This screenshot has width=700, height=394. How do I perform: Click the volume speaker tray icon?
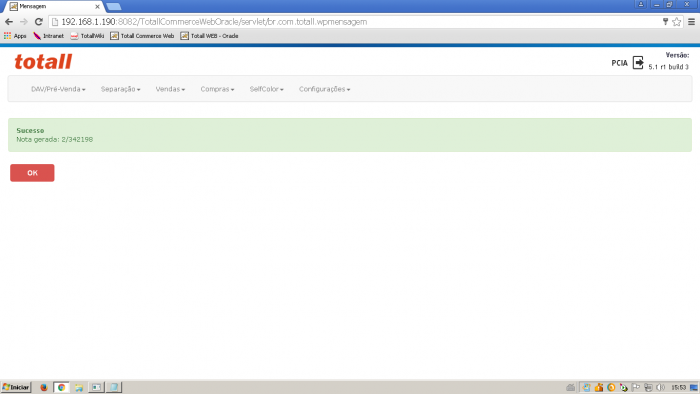pyautogui.click(x=661, y=387)
